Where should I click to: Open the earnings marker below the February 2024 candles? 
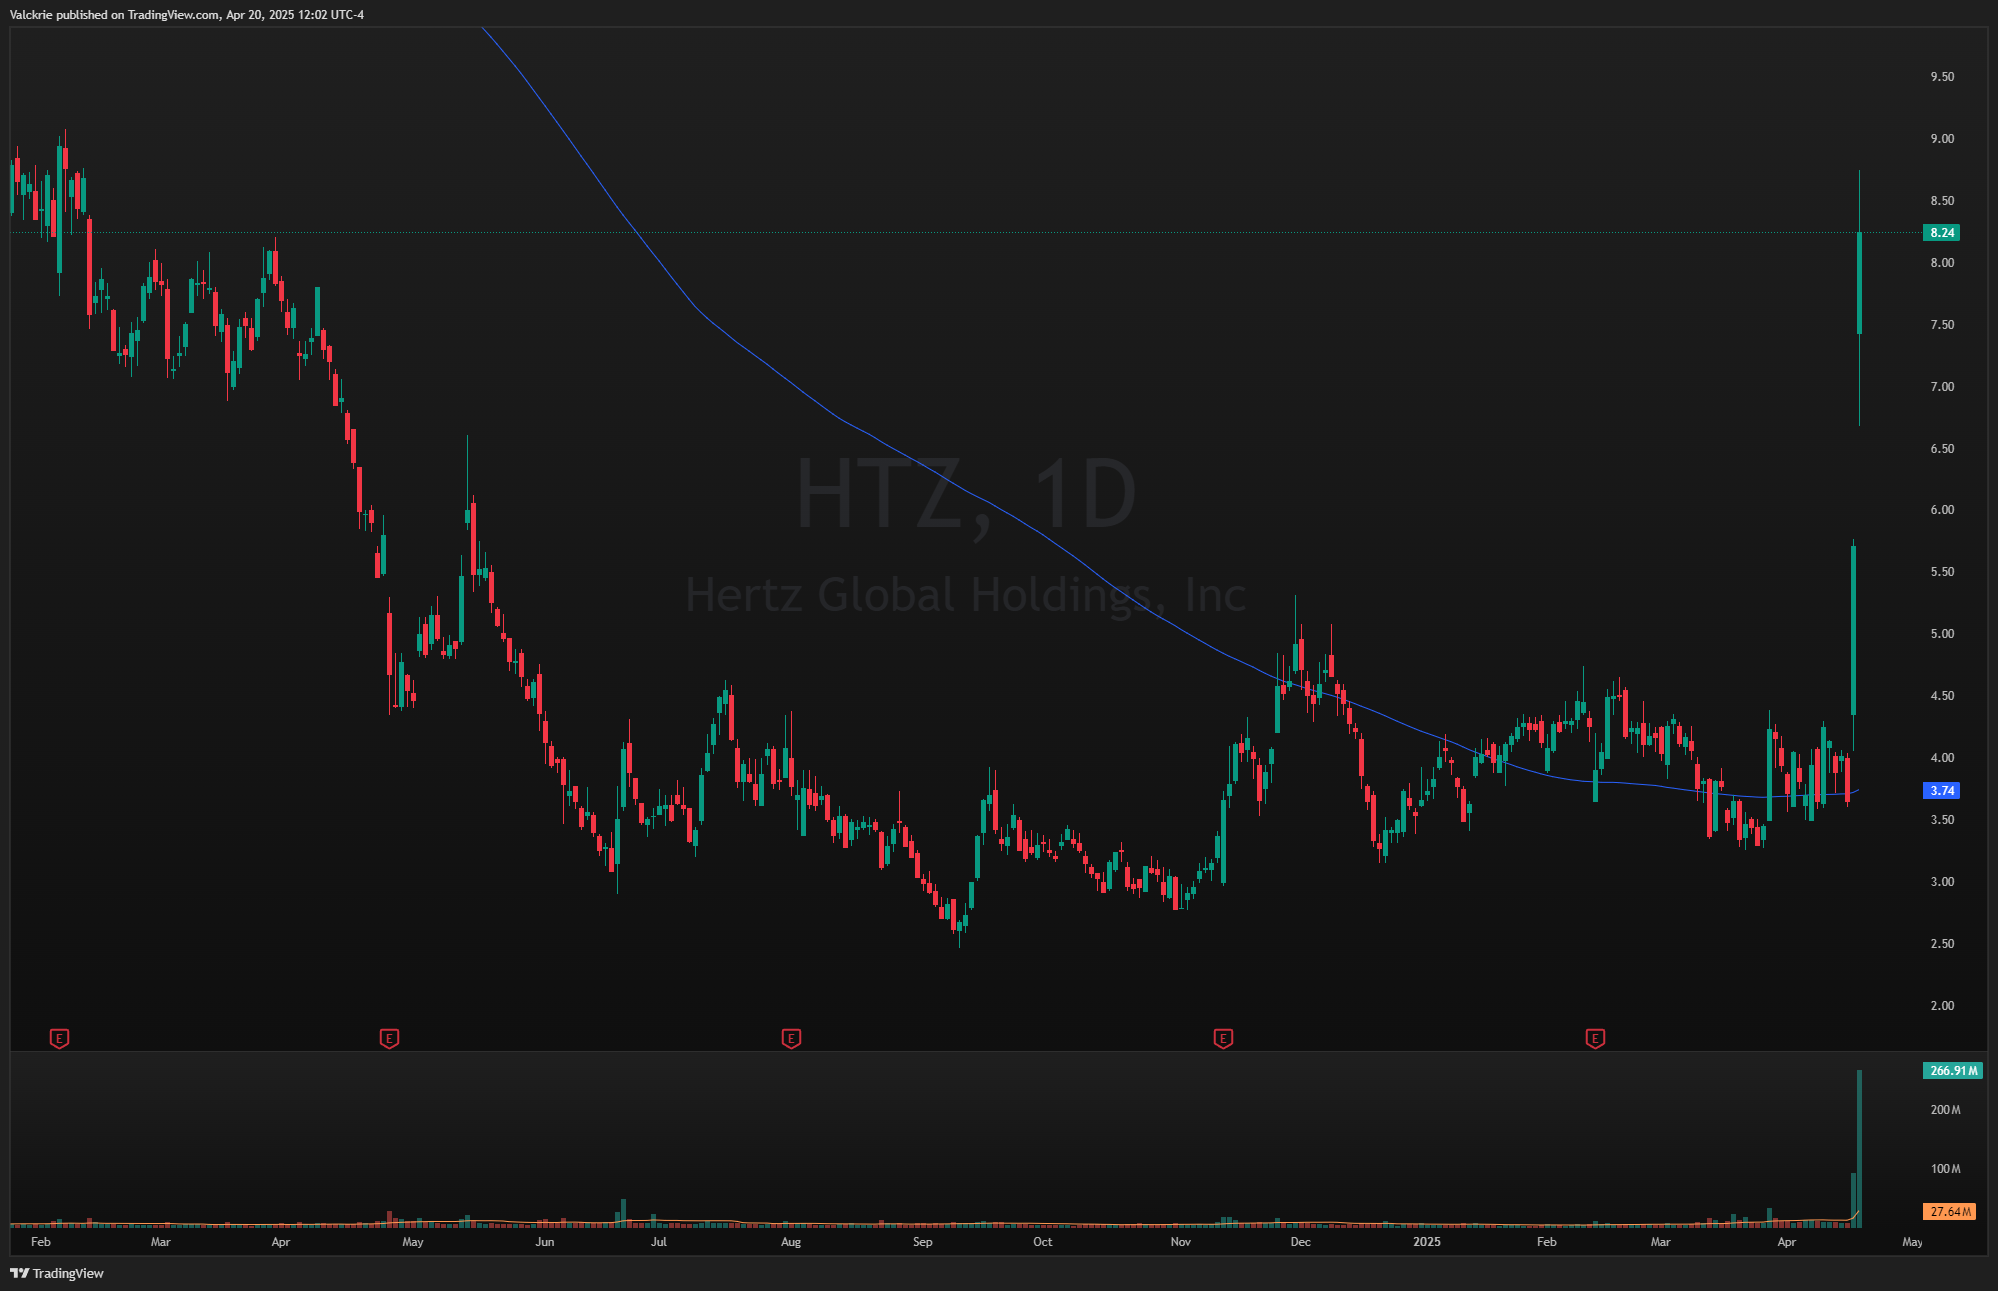(x=59, y=1039)
